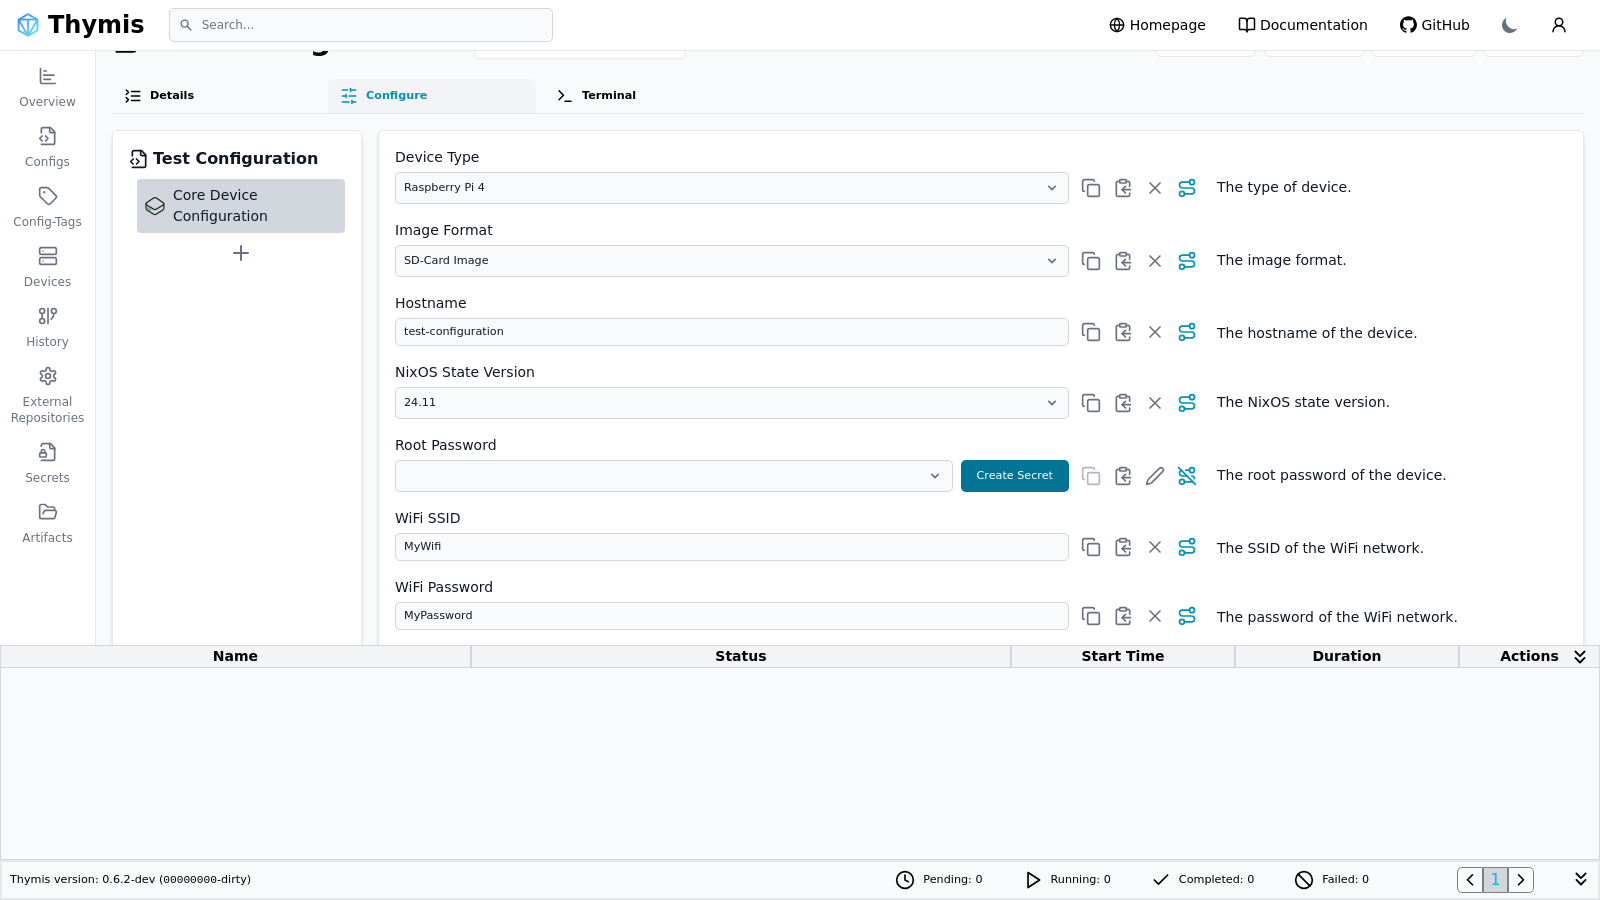This screenshot has width=1600, height=900.
Task: Click the Thymis logo
Action: [80, 25]
